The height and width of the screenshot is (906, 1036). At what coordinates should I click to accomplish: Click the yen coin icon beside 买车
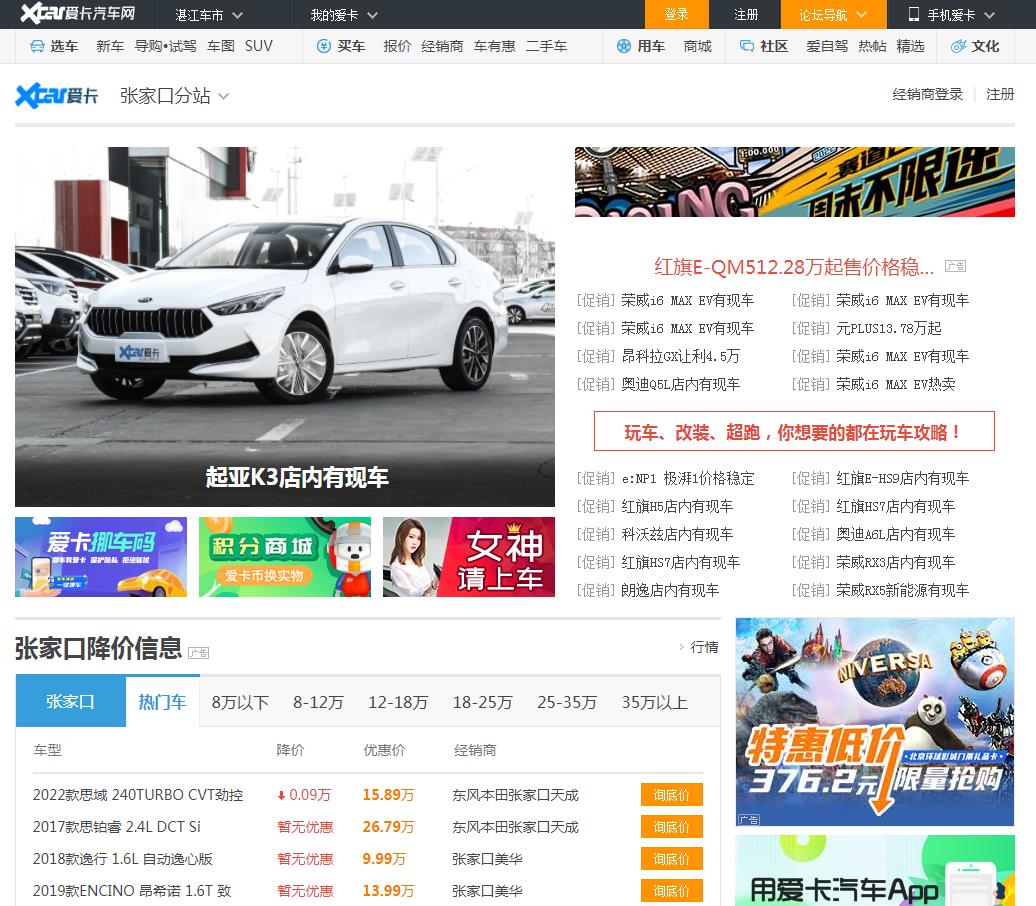[x=324, y=46]
